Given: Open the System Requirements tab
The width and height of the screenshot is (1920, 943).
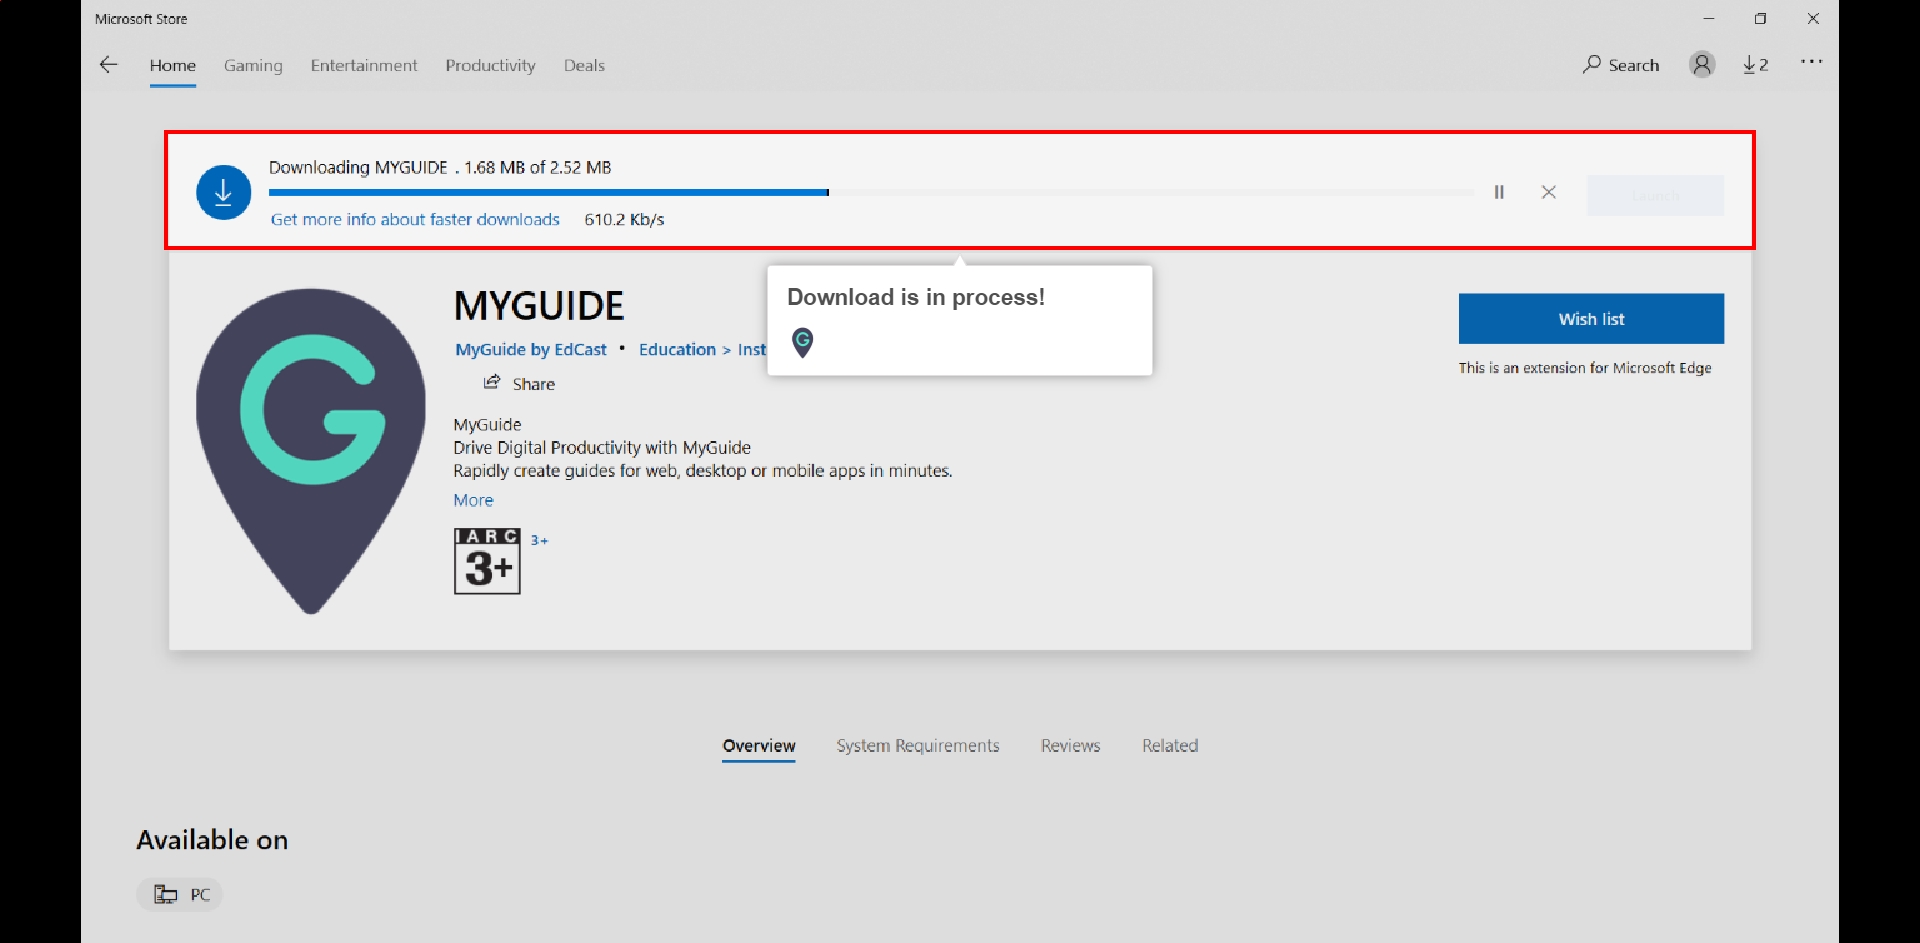Looking at the screenshot, I should [918, 746].
